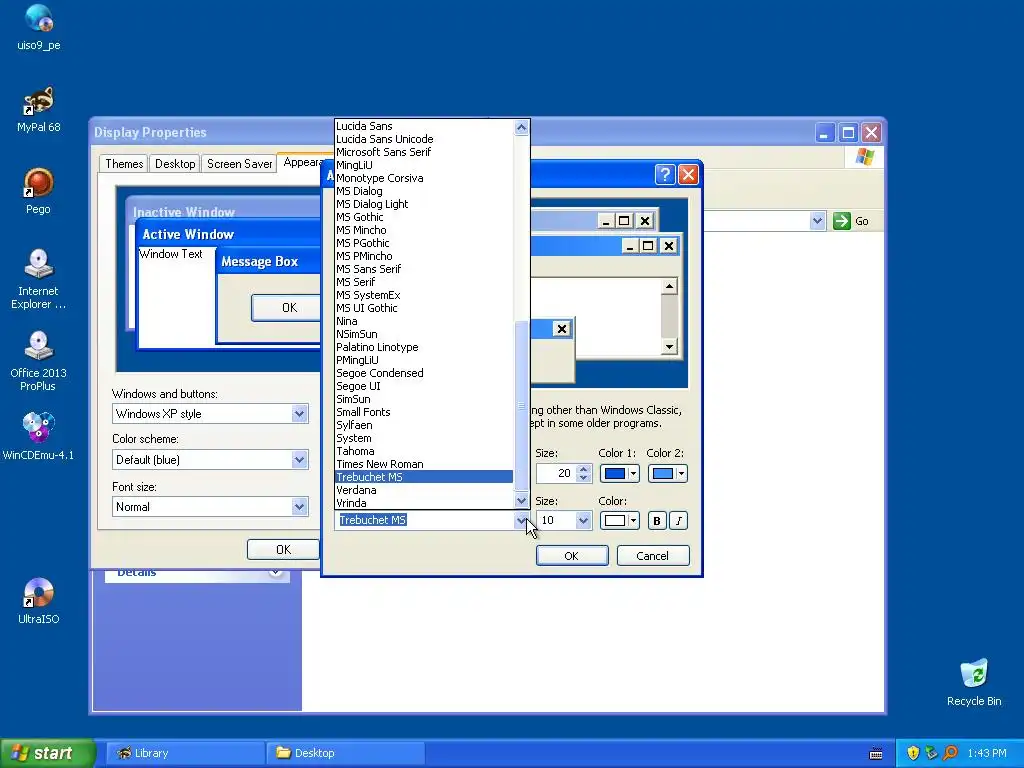The height and width of the screenshot is (768, 1024).
Task: Open the Office 2013 ProPlus icon
Action: [x=39, y=361]
